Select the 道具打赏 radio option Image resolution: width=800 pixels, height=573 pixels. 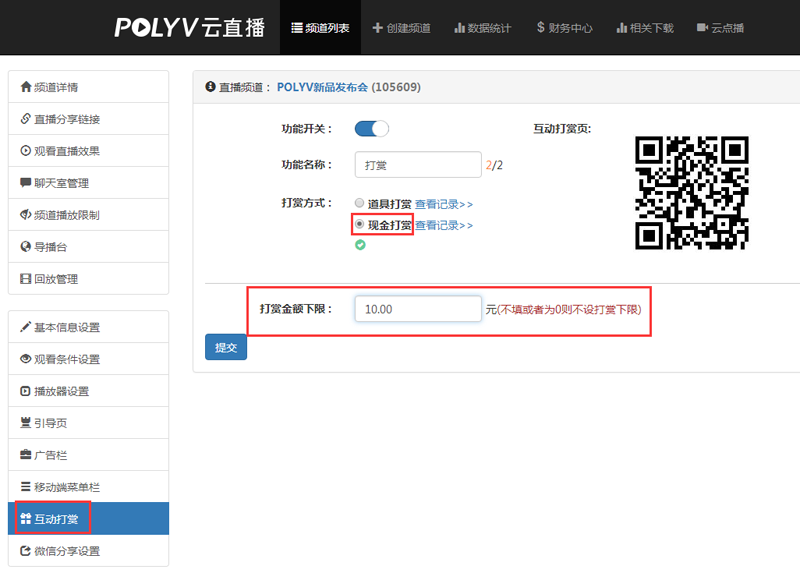pos(360,203)
